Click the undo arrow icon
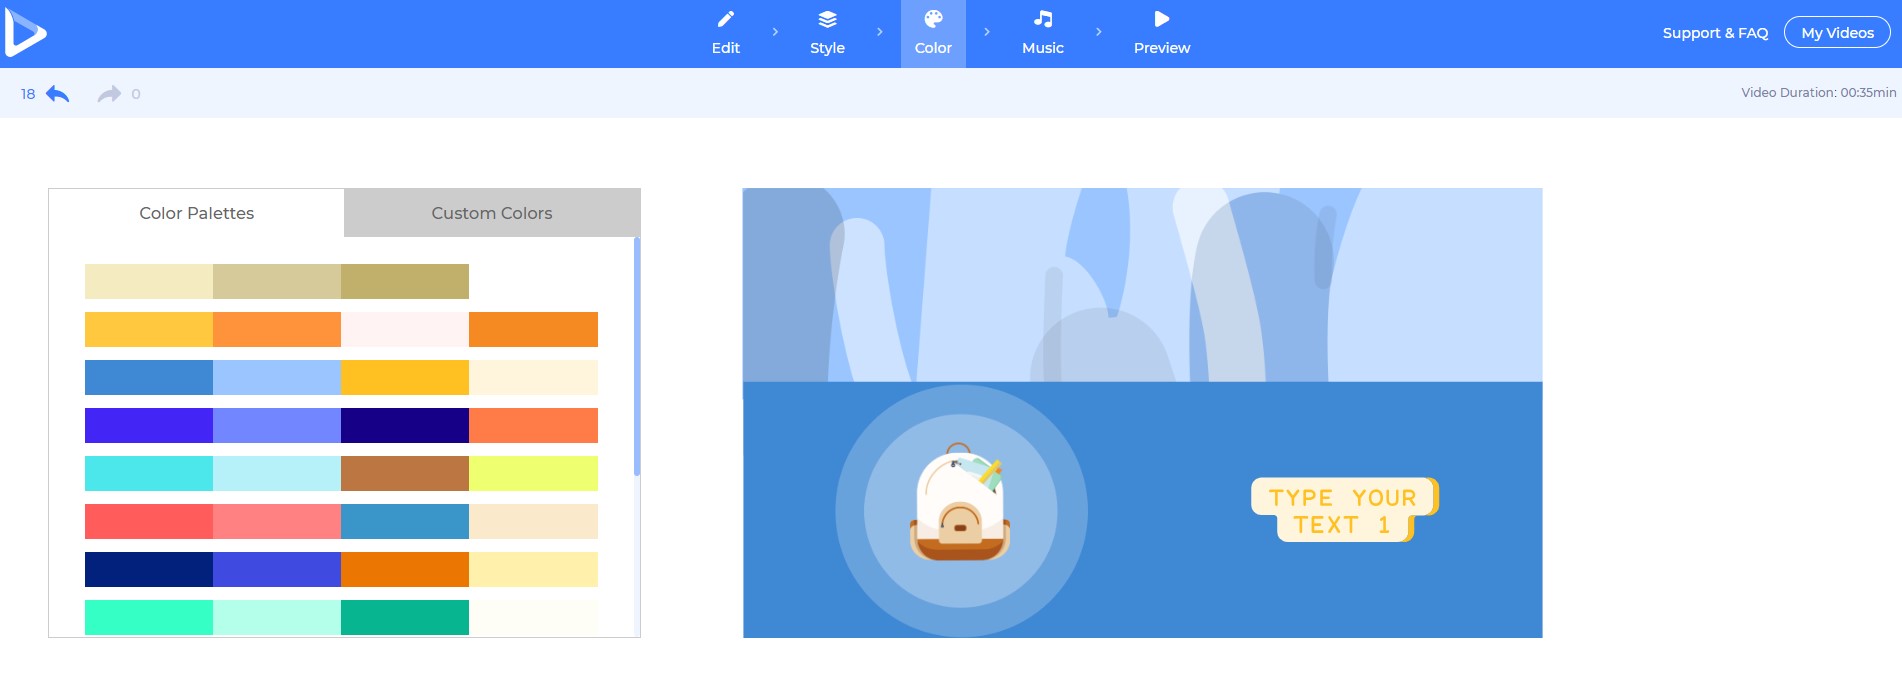Image resolution: width=1902 pixels, height=691 pixels. click(58, 94)
